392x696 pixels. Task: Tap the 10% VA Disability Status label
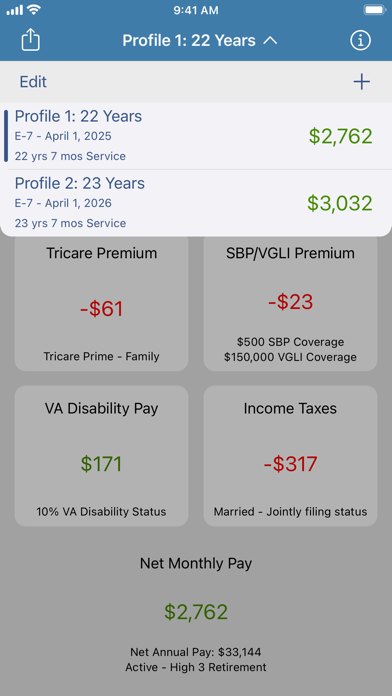(101, 511)
